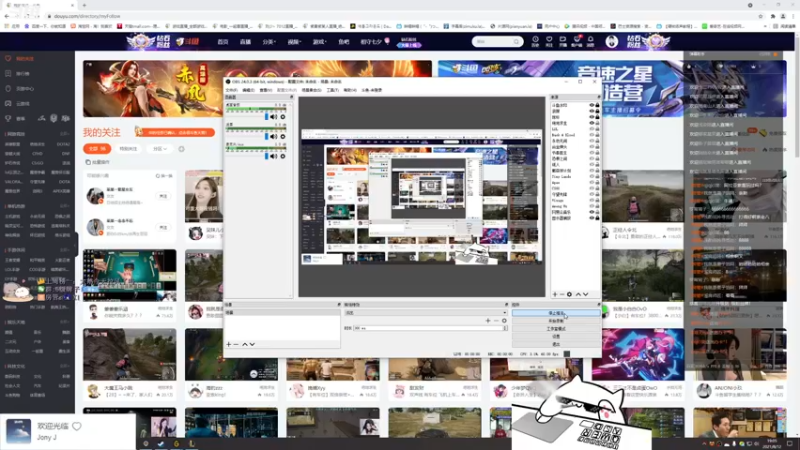800x450 pixels.
Task: Mute the top audio mixer channel in OBS
Action: 274,117
